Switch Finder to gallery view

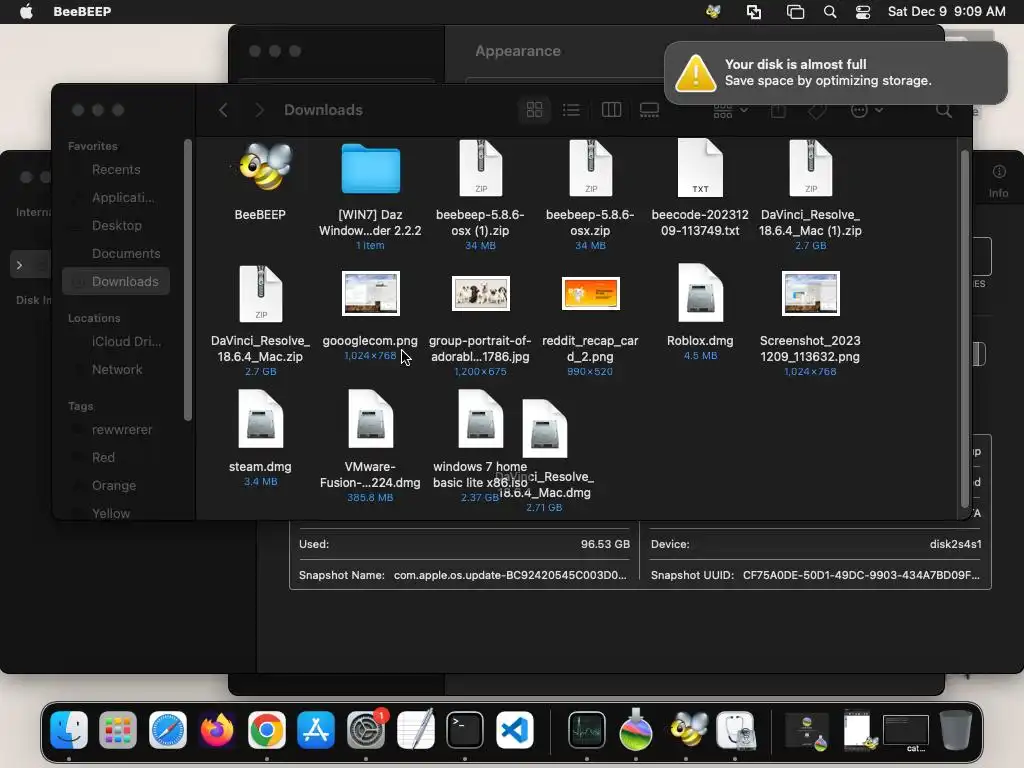pyautogui.click(x=649, y=110)
